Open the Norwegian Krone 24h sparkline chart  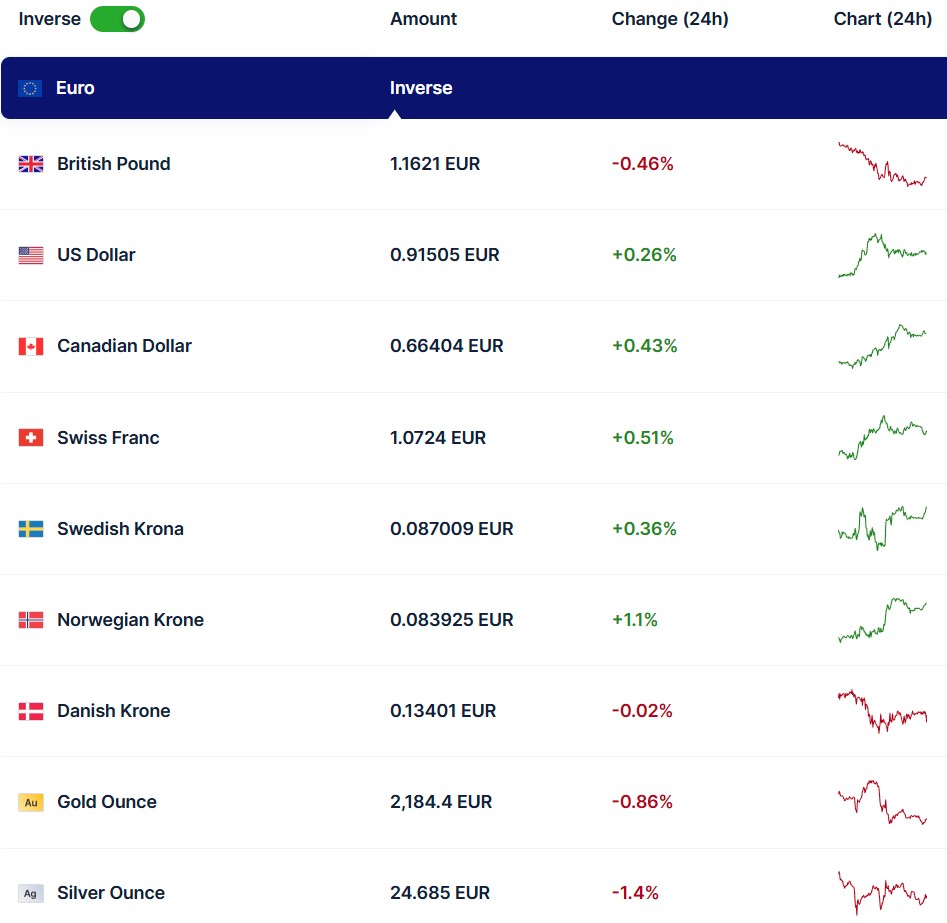click(882, 620)
